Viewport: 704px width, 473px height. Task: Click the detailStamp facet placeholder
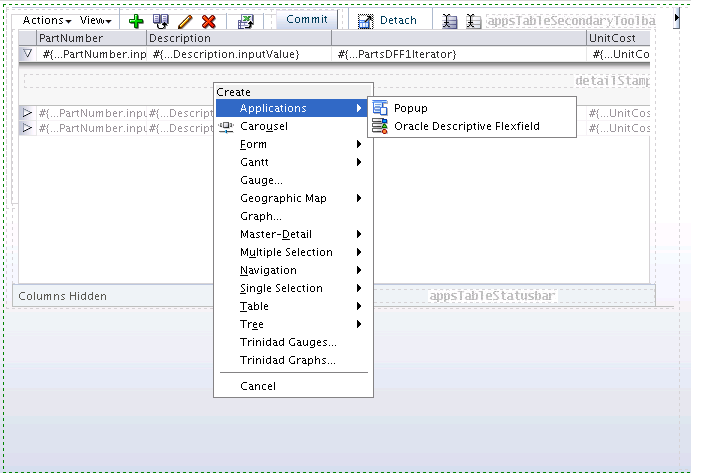[x=612, y=81]
